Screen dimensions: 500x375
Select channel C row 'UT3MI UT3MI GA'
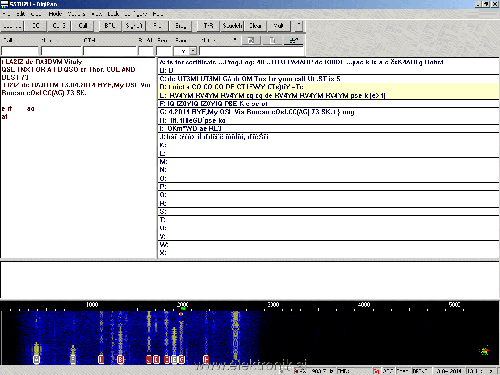328,79
